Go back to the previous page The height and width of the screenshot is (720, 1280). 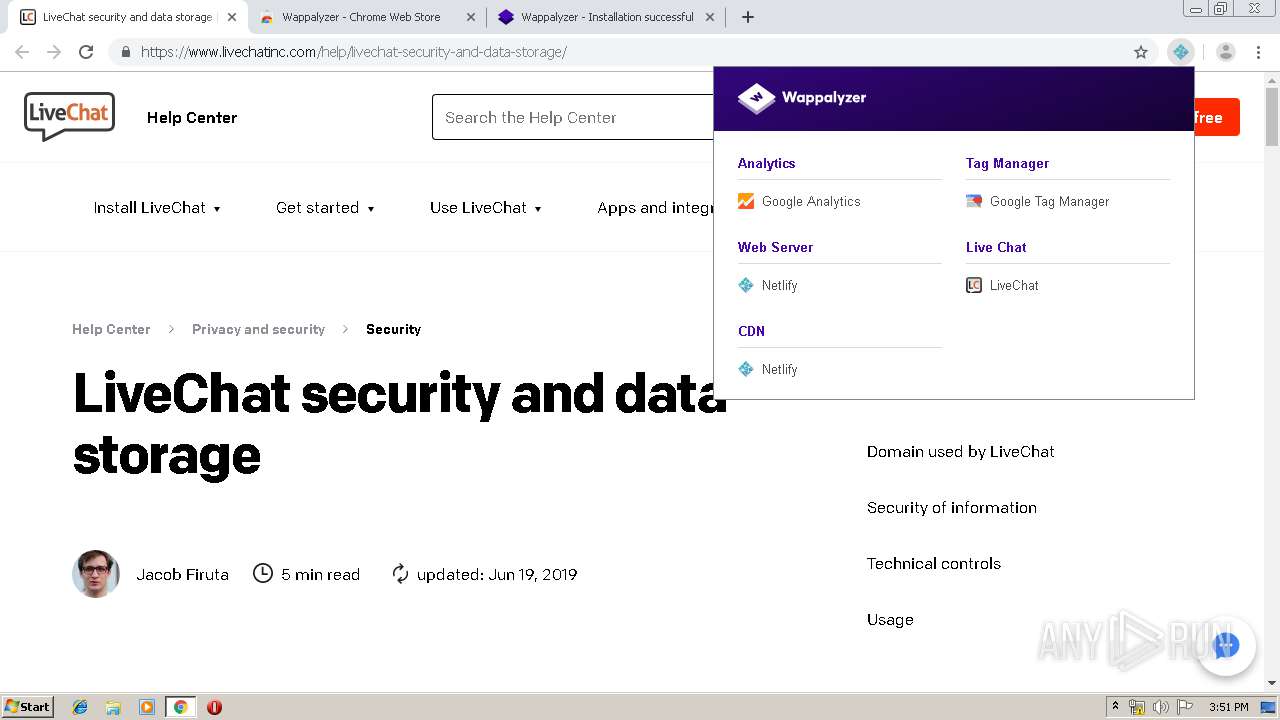click(x=22, y=52)
